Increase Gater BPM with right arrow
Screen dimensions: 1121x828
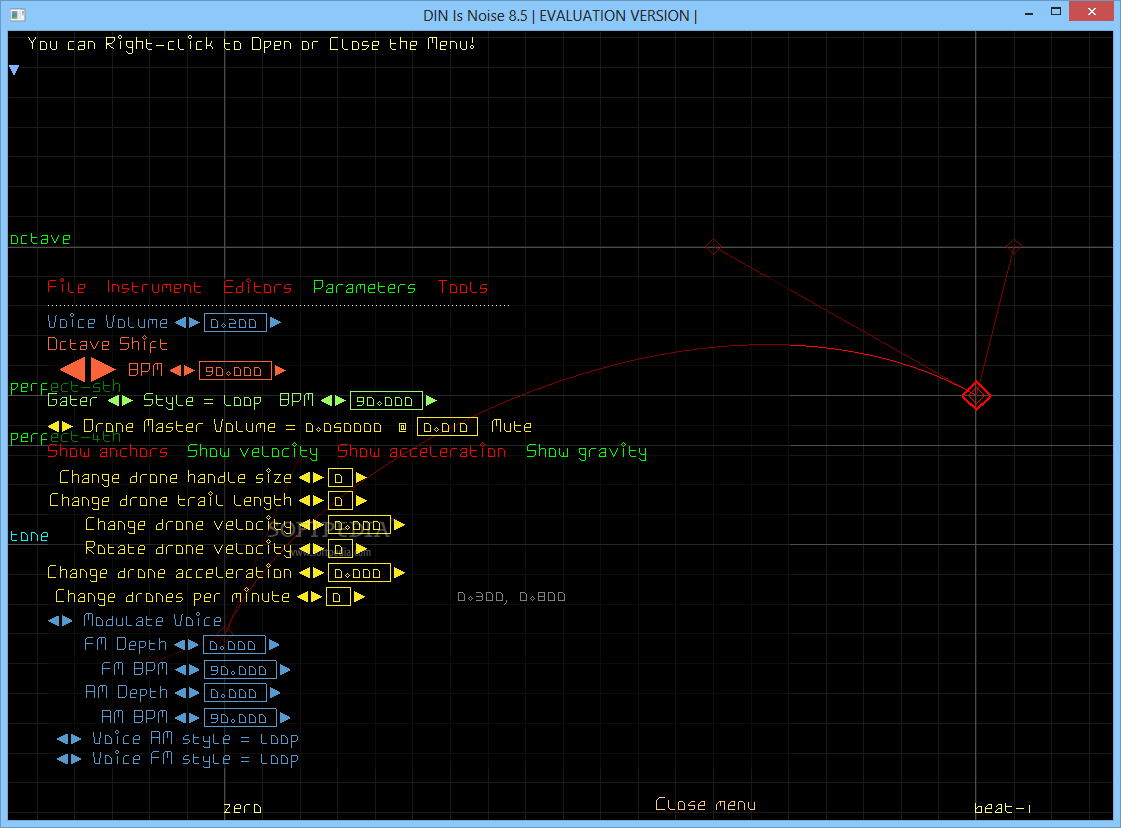click(x=431, y=400)
